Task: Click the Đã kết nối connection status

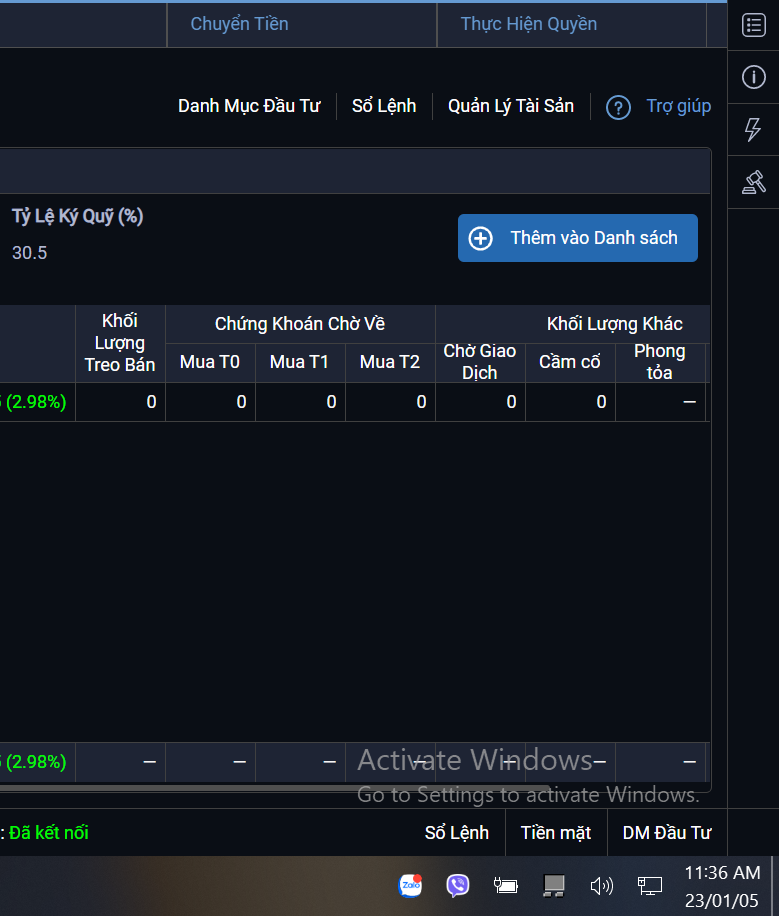Action: click(x=49, y=832)
